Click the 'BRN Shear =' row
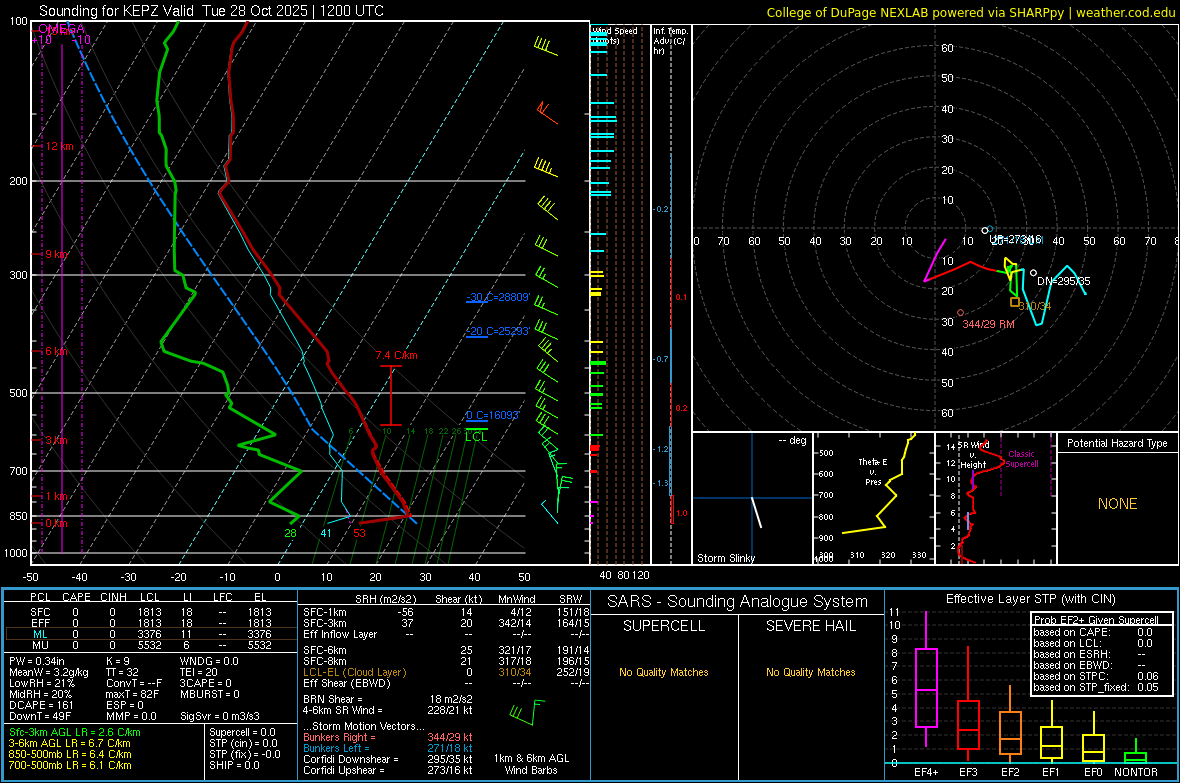Image resolution: width=1180 pixels, height=783 pixels. point(388,699)
